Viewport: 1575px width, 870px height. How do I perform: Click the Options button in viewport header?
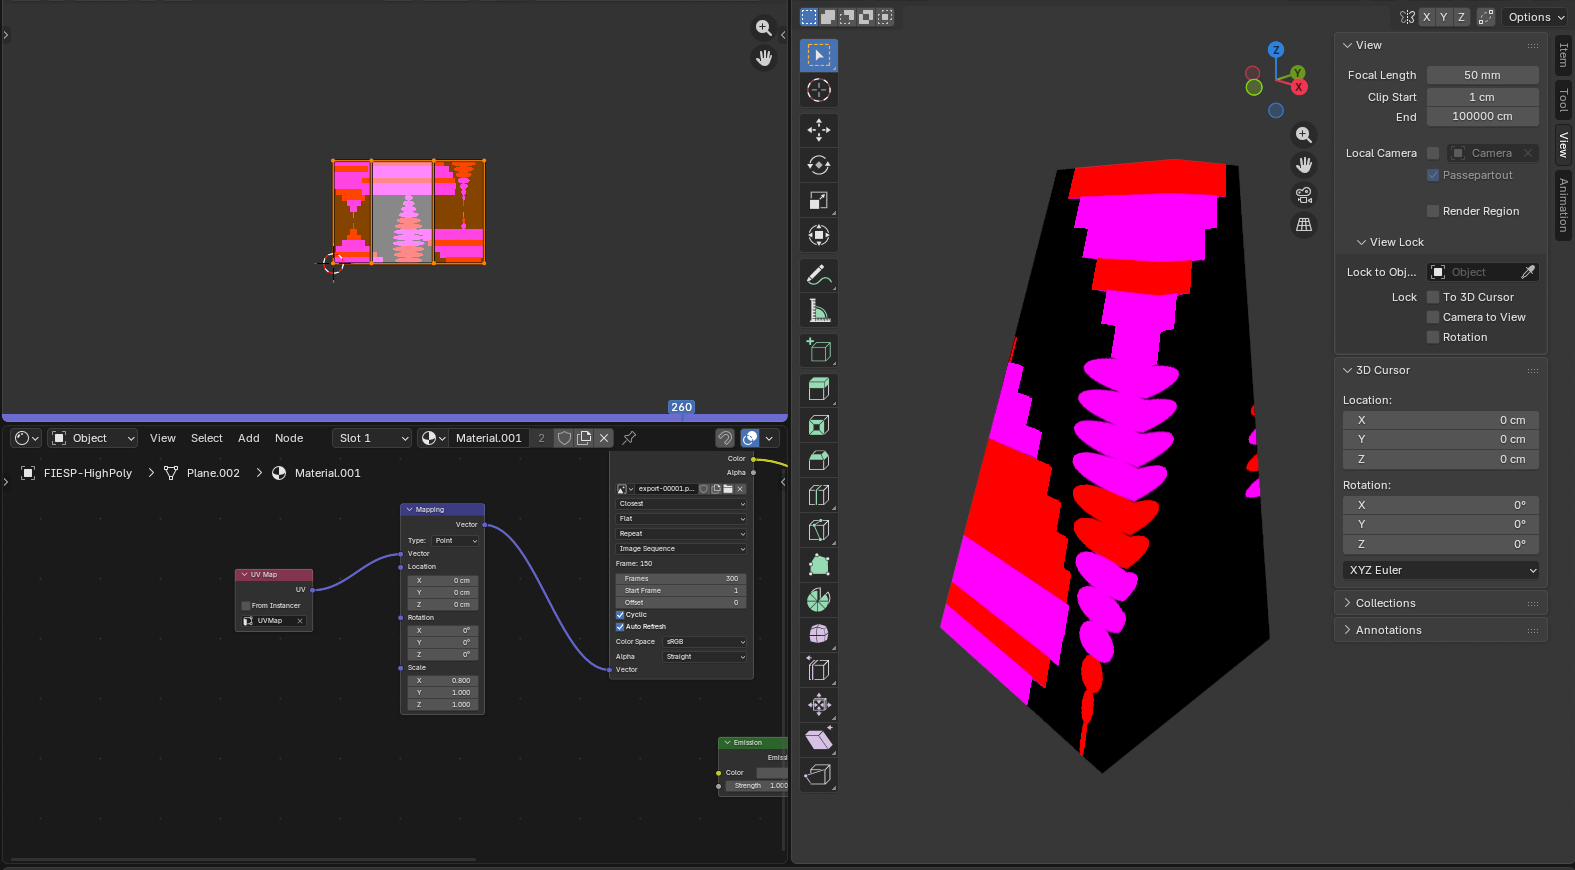pos(1535,17)
